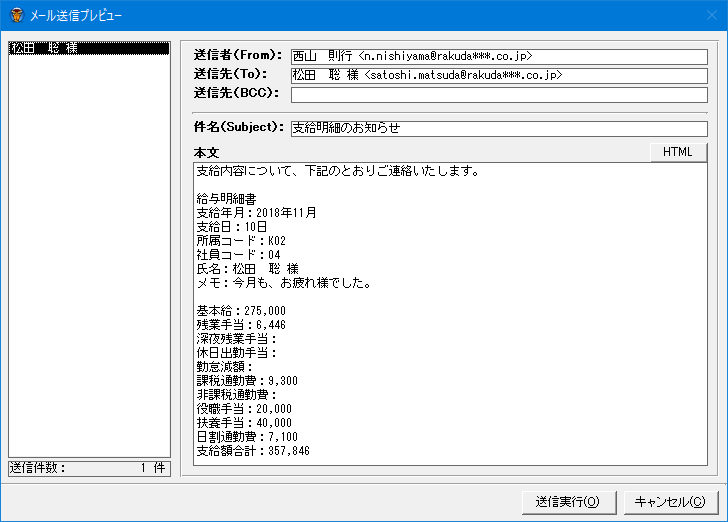Click the 勤怠減額 line

(x=225, y=367)
